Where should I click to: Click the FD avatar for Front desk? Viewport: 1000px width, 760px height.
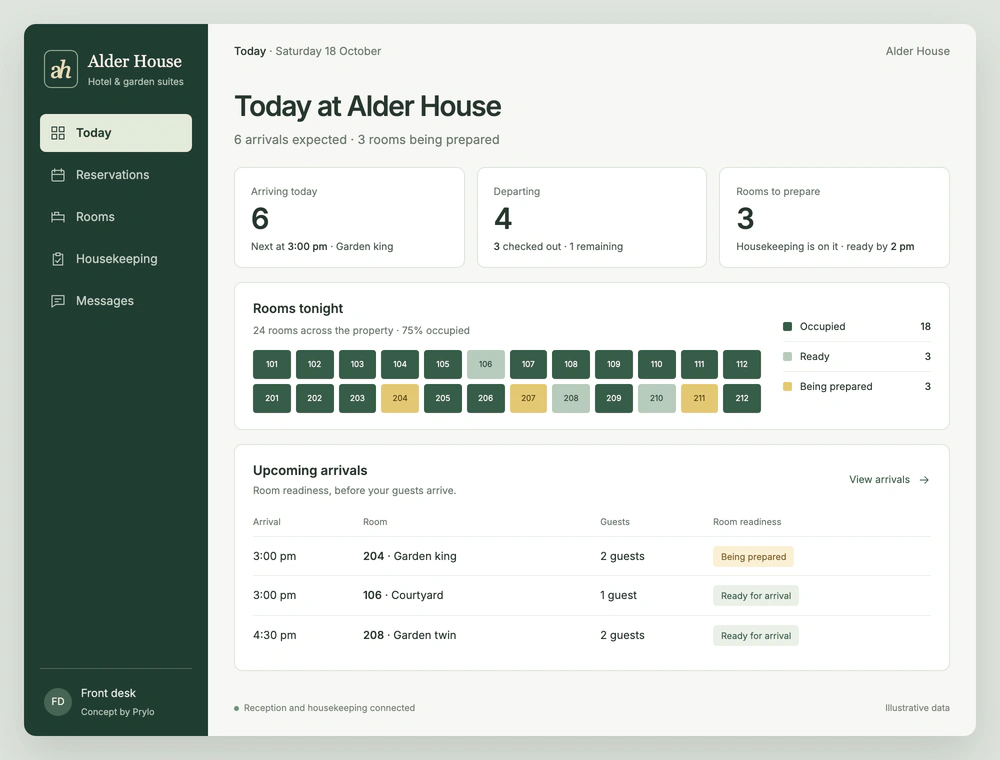(57, 701)
